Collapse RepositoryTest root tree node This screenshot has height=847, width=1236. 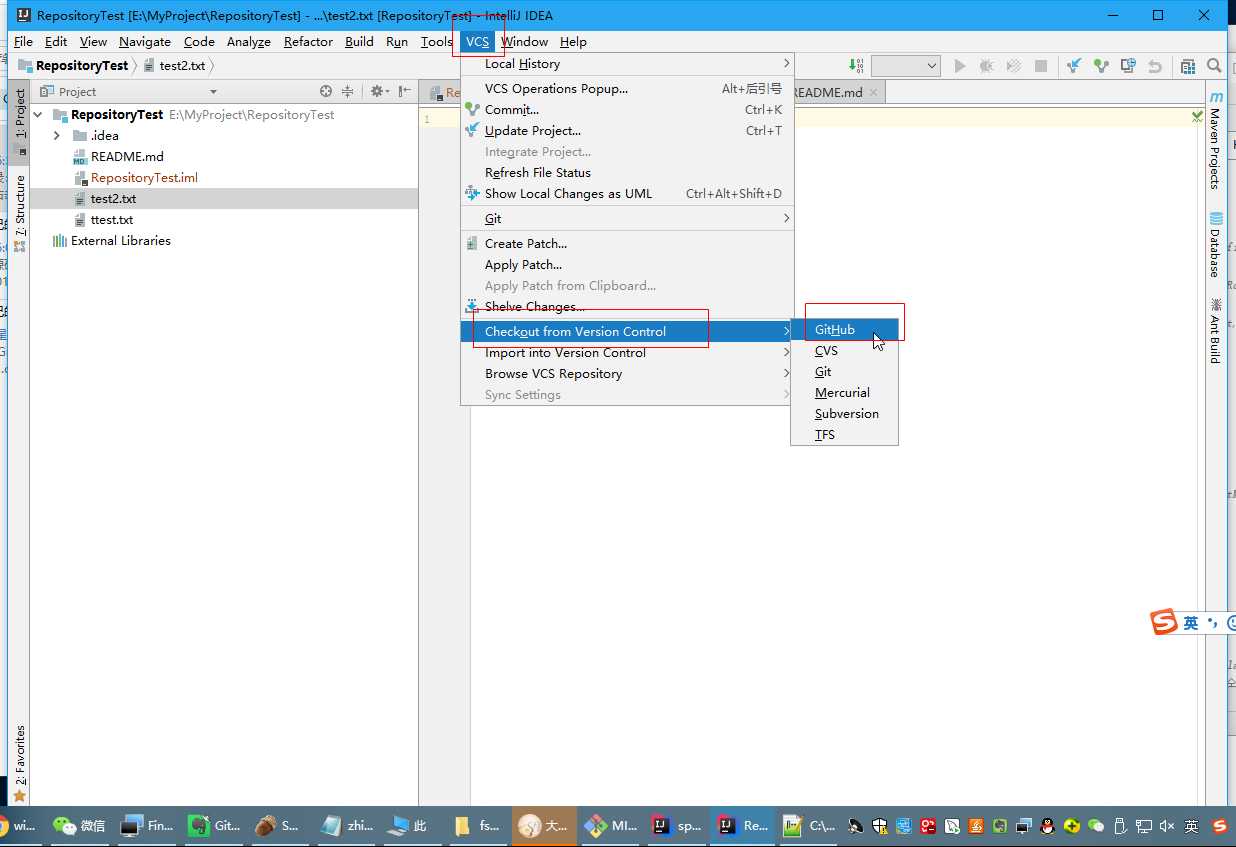(38, 115)
